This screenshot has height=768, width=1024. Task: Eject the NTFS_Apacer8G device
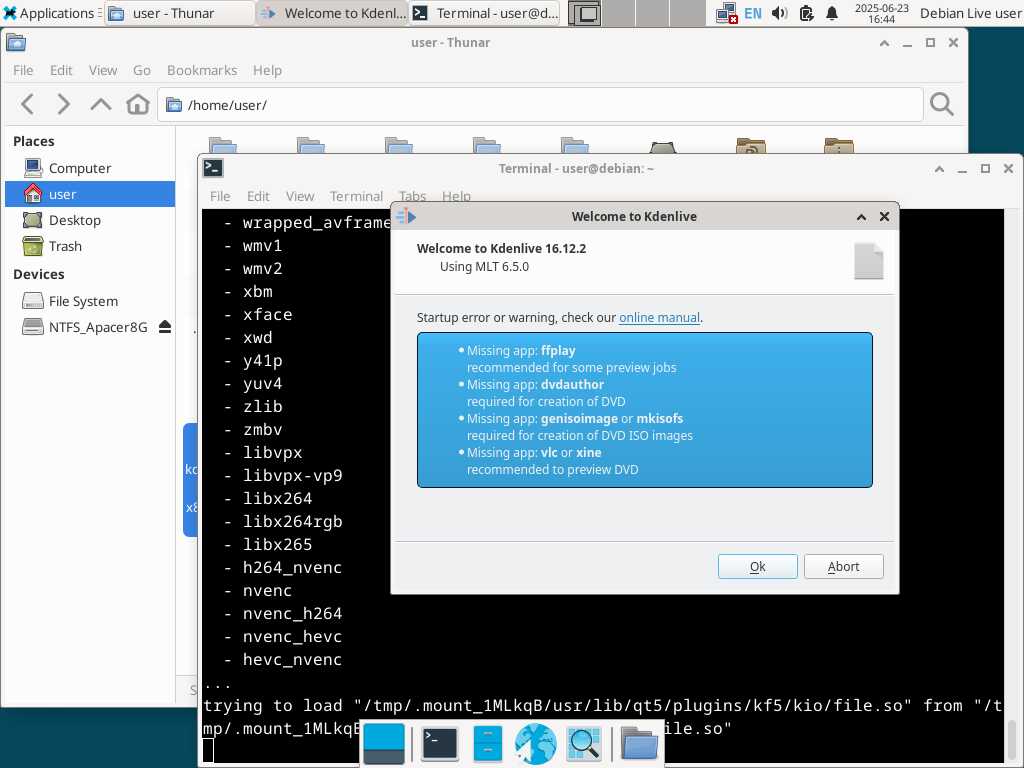click(x=165, y=327)
